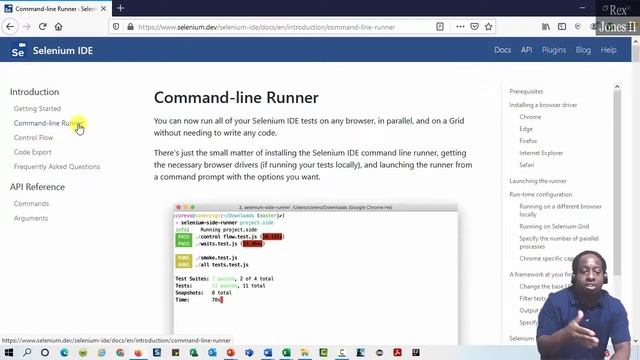Click the Command-line Runner page heading

pos(236,98)
